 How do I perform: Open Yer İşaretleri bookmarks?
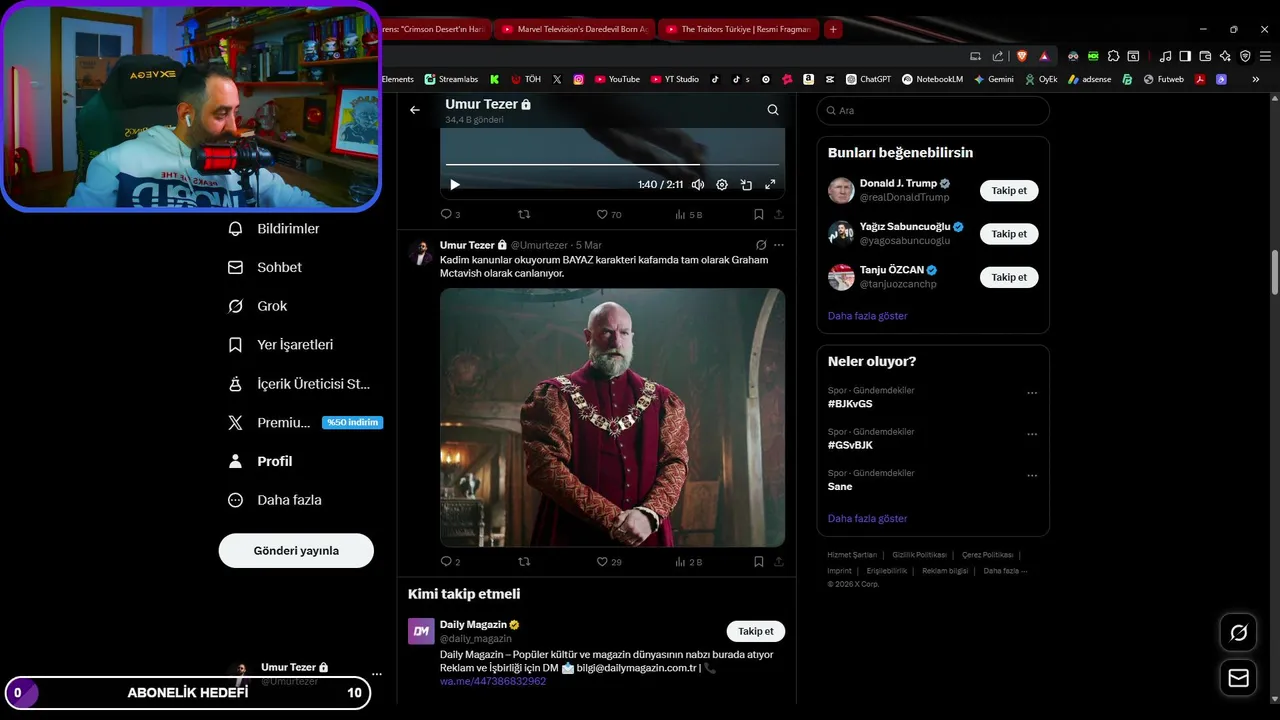point(281,345)
